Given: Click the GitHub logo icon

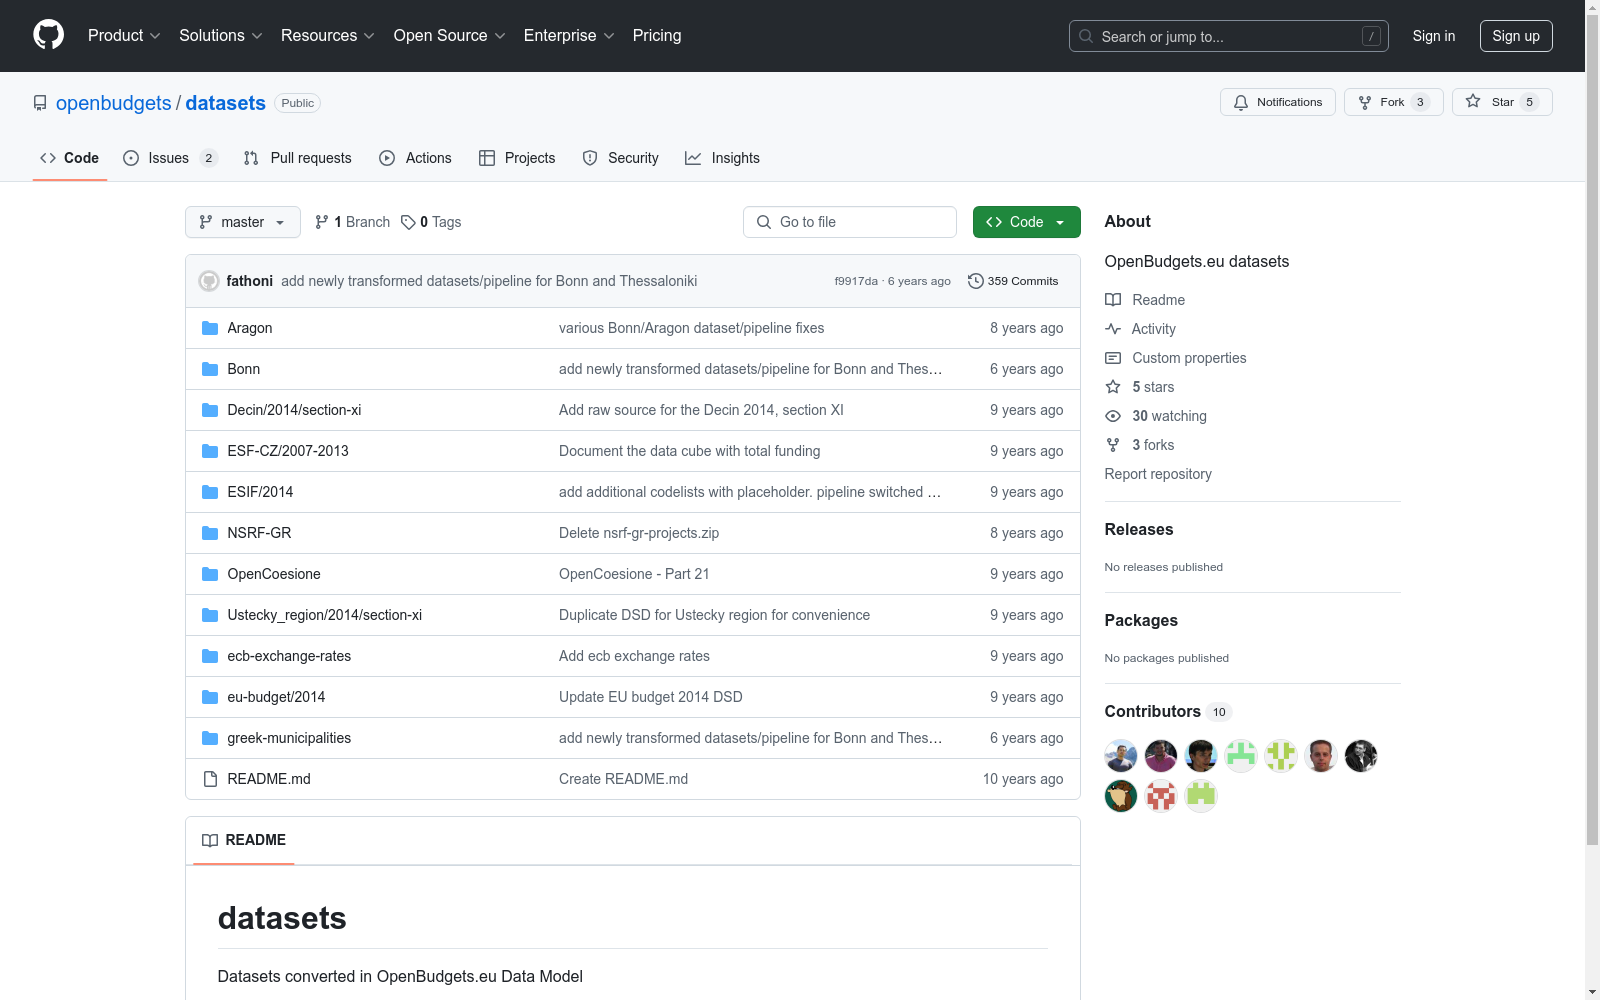Looking at the screenshot, I should [x=48, y=35].
